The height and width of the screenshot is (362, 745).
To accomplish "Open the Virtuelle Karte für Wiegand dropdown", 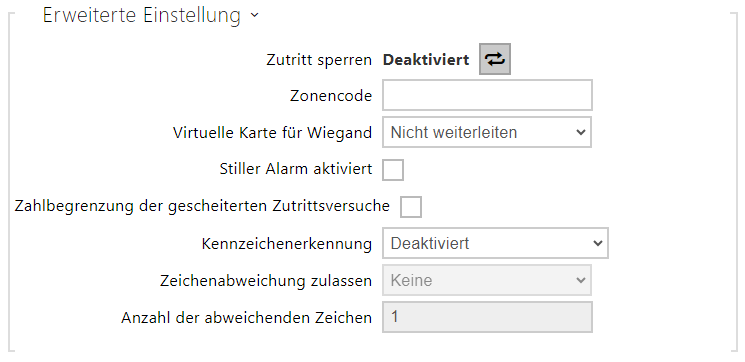I will 487,132.
